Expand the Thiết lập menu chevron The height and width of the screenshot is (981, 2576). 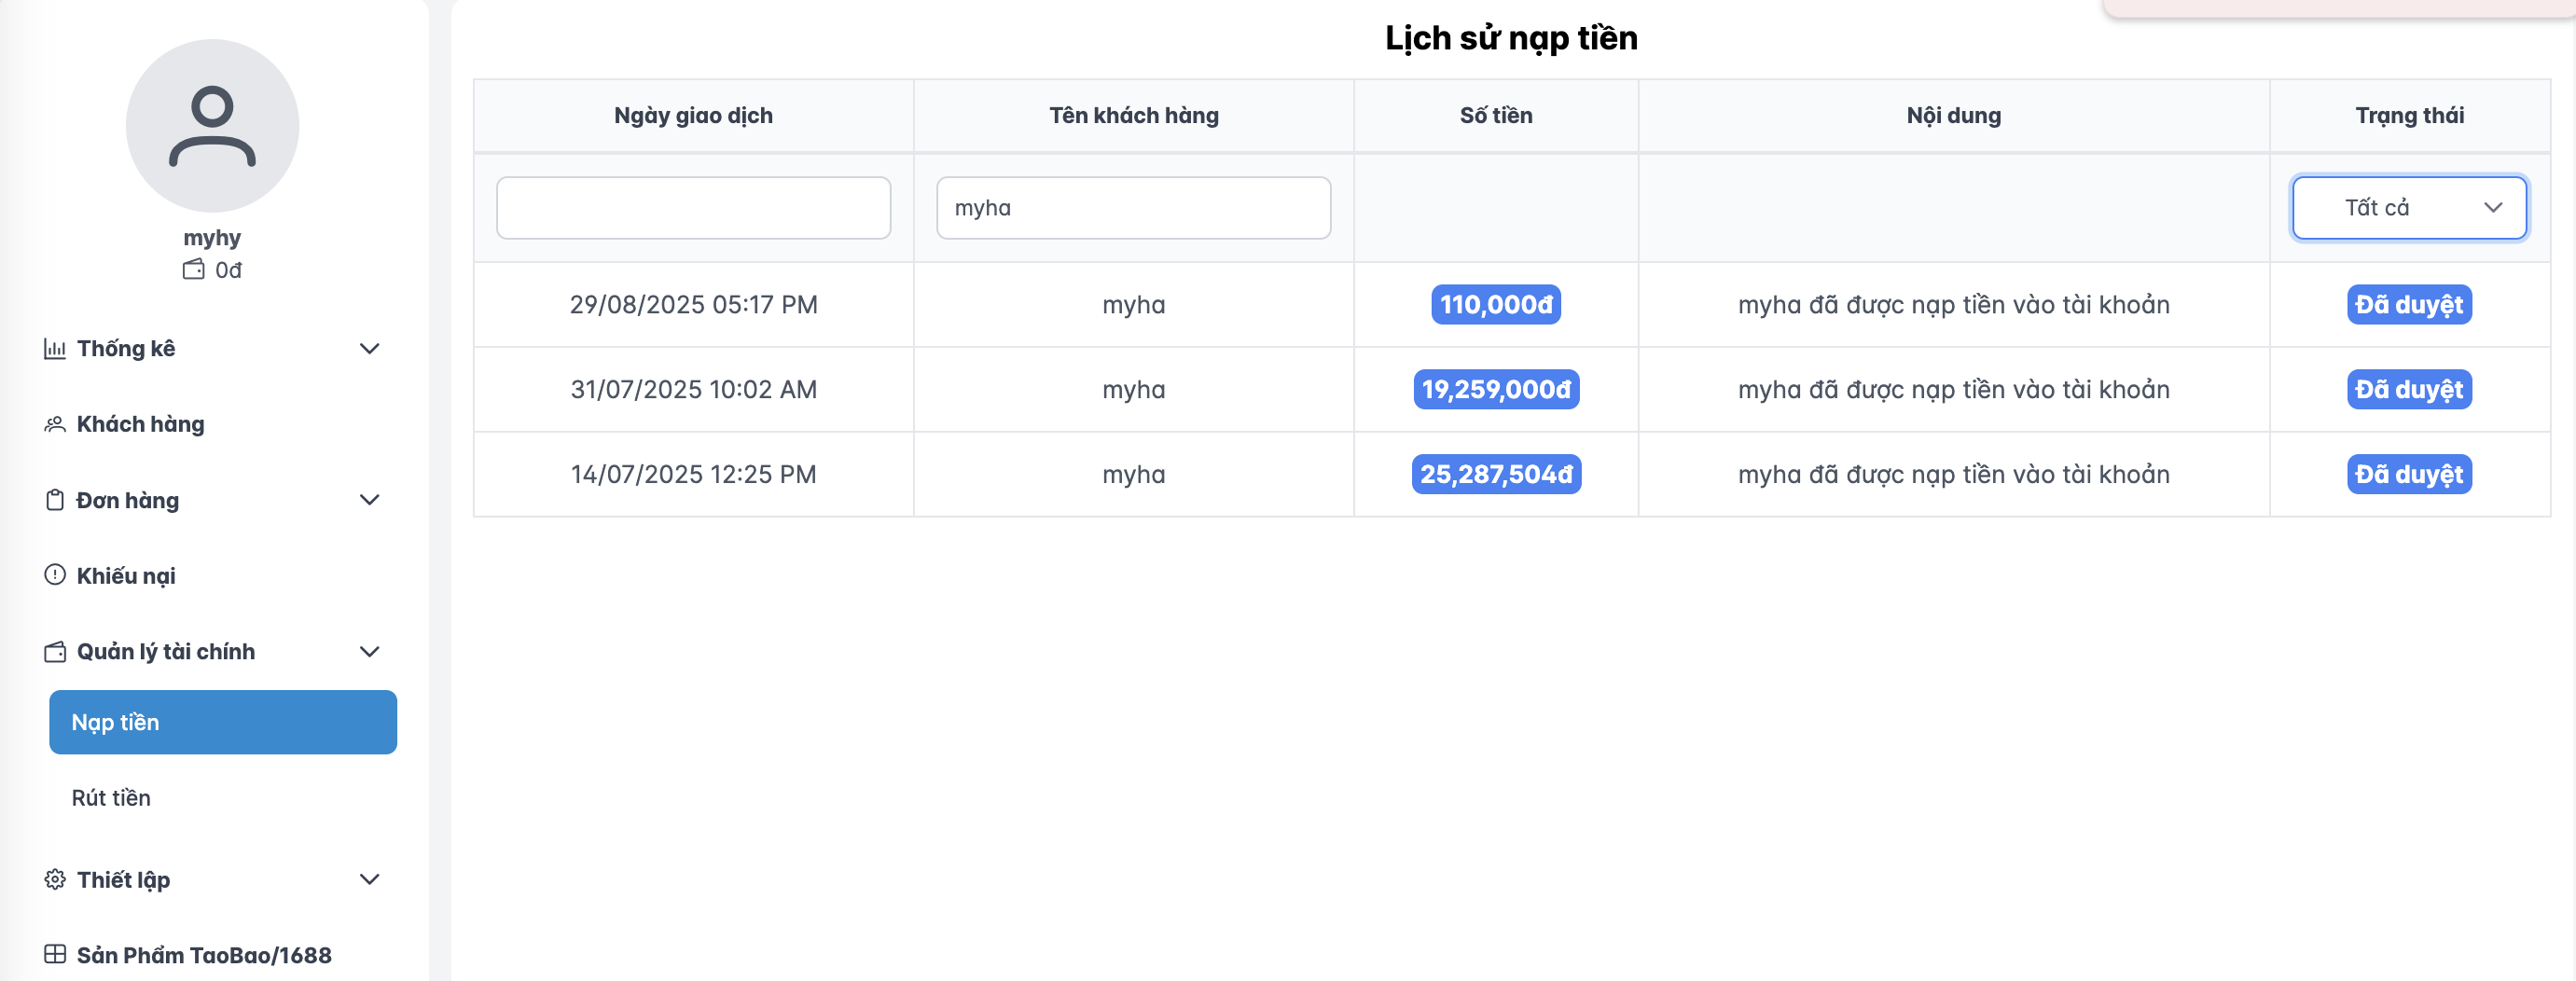click(x=369, y=879)
